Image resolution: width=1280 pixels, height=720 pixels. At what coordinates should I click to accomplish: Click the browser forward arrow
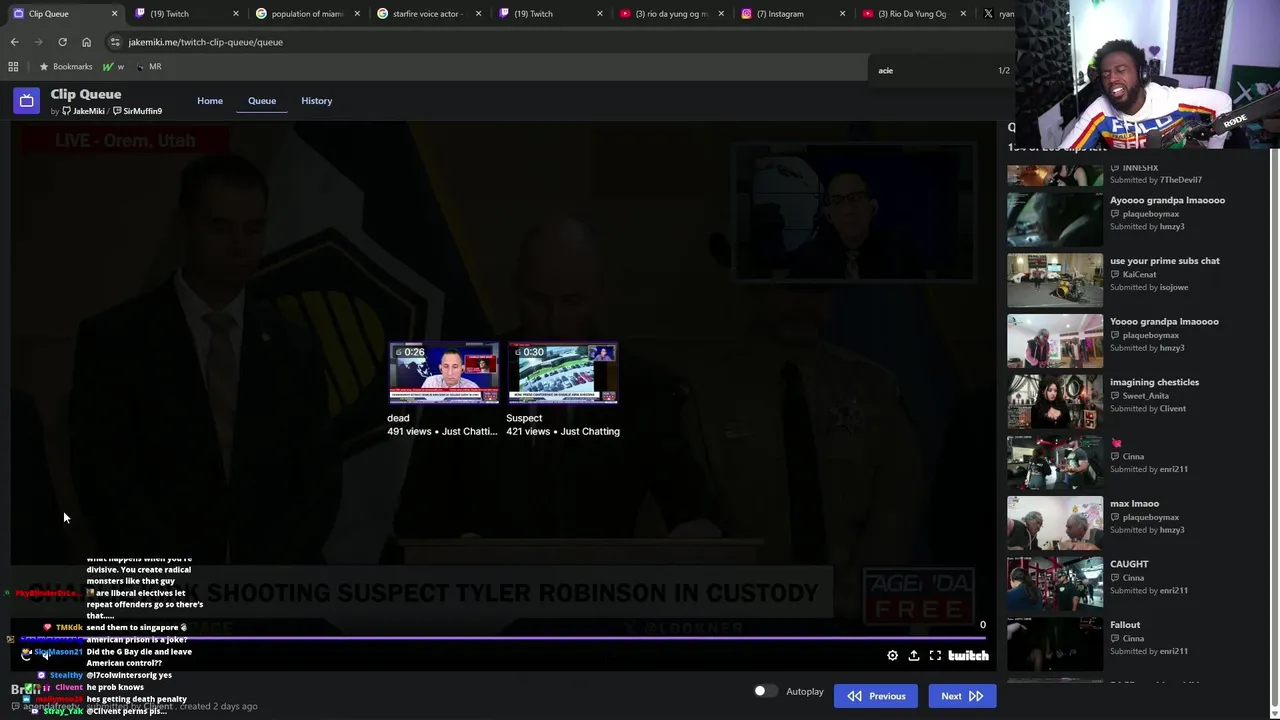38,42
